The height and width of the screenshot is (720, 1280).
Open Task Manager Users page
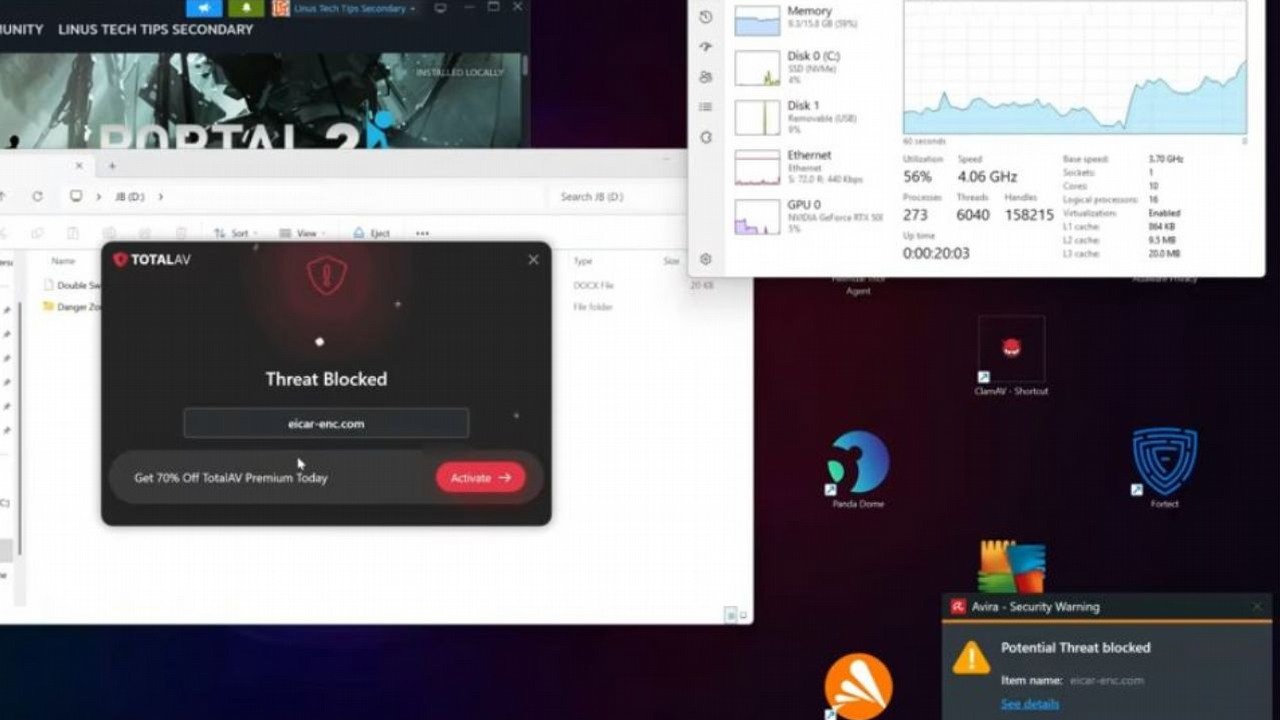(706, 77)
